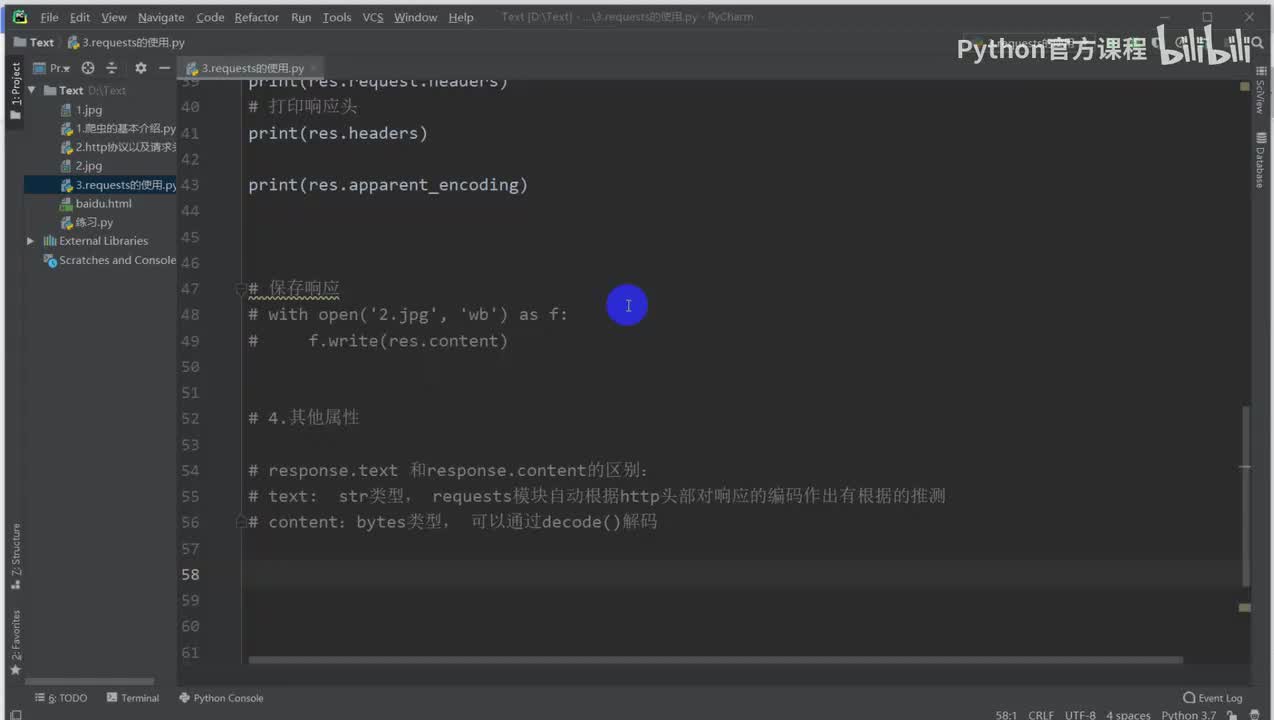Click the editor horizontal scrollbar
Viewport: 1274px width, 720px height.
pyautogui.click(x=715, y=660)
